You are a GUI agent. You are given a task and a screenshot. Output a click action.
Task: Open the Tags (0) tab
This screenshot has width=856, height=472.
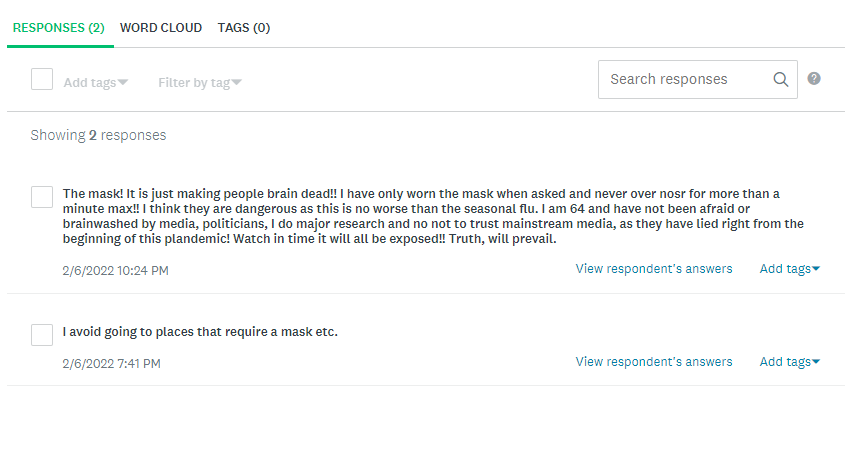tap(243, 28)
